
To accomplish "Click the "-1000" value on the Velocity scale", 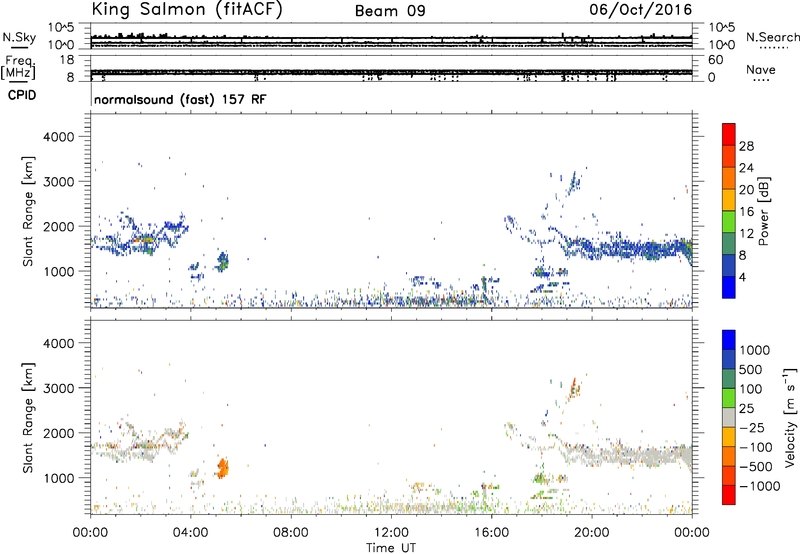I will tap(760, 486).
